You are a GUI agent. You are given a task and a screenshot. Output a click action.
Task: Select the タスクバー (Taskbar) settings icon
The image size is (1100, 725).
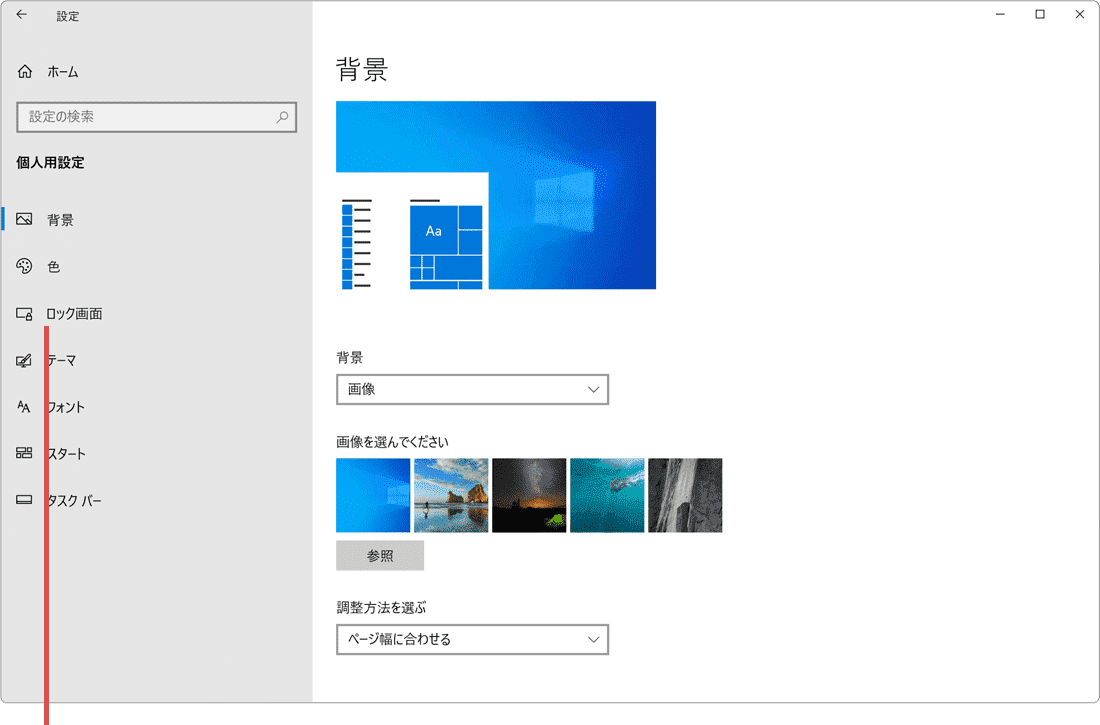tap(24, 500)
